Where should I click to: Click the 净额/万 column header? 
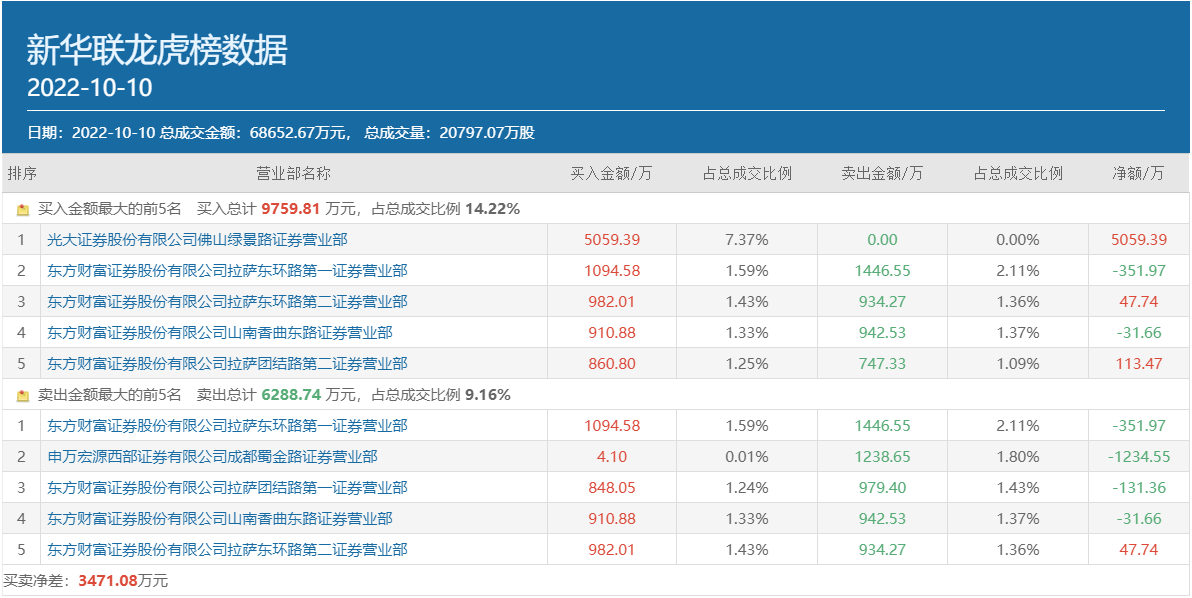1138,174
